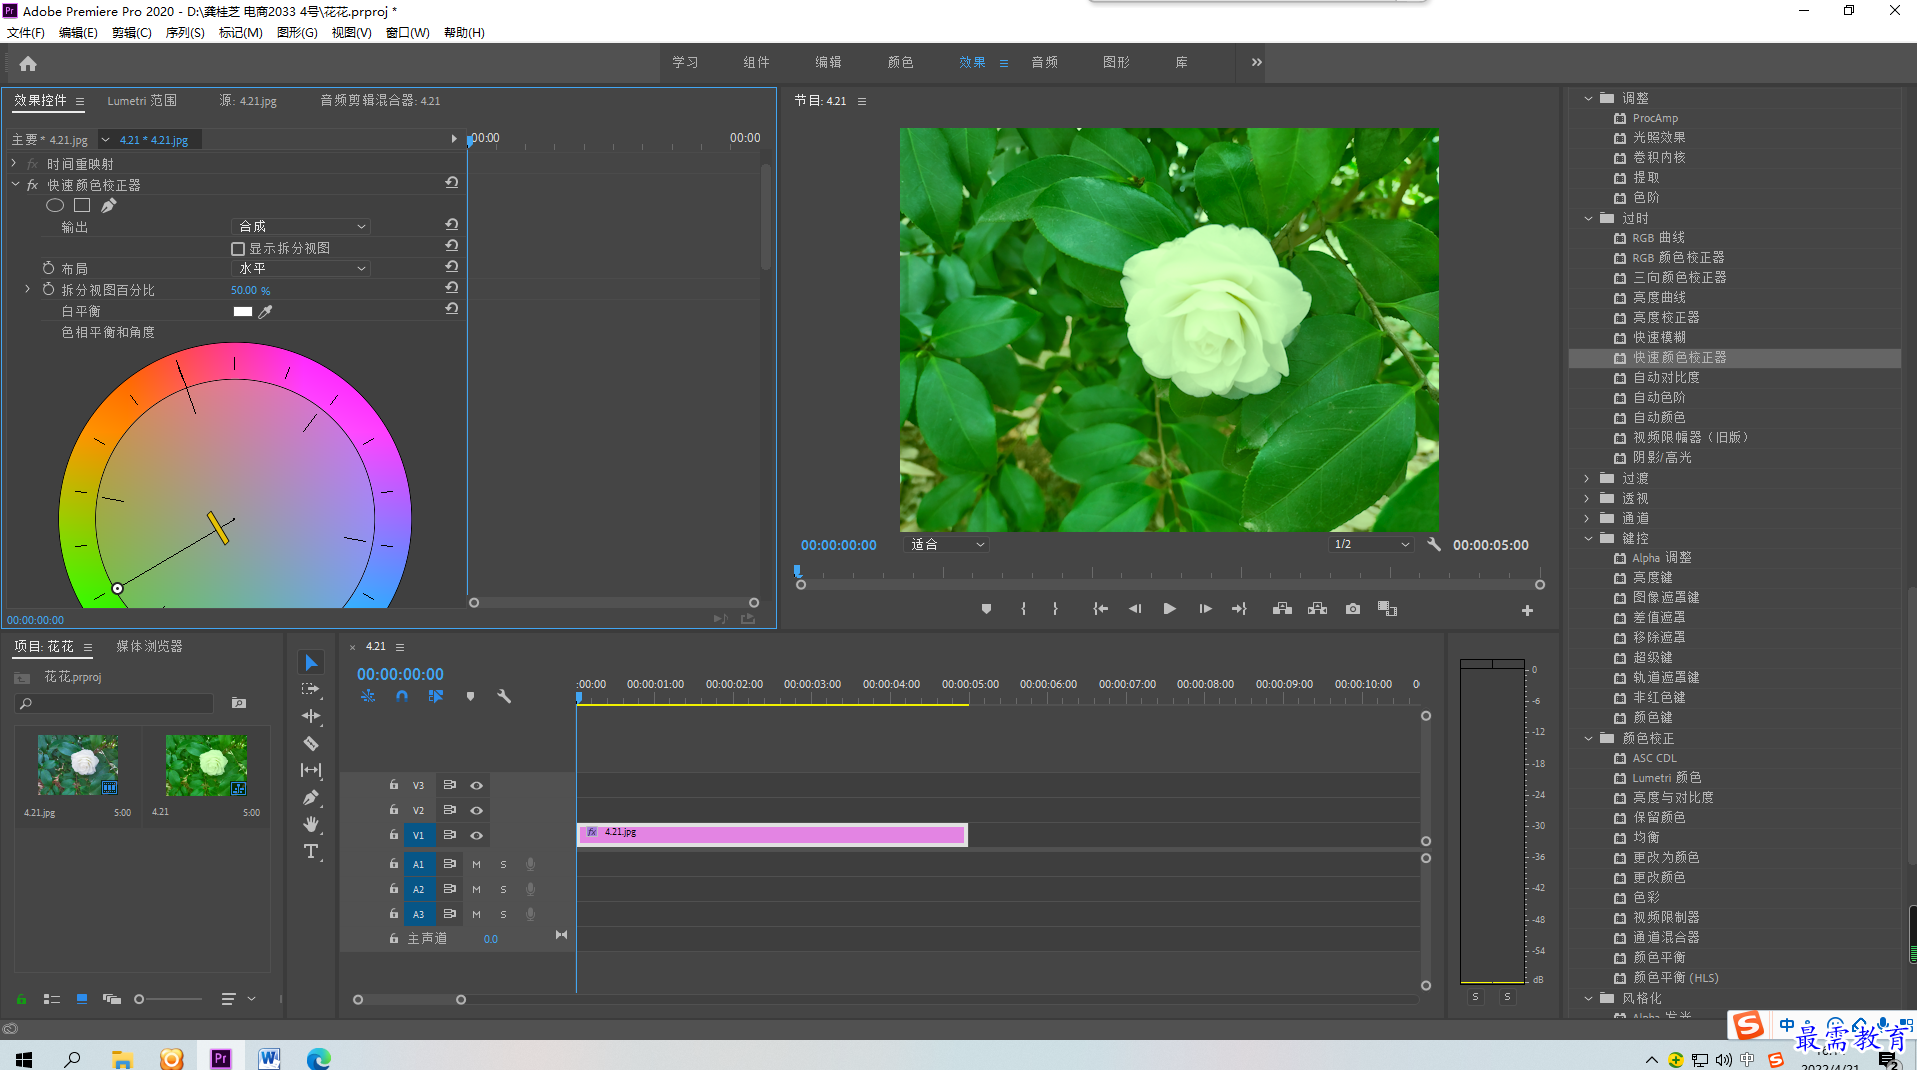The width and height of the screenshot is (1917, 1070).
Task: Open Premiere Pro from taskbar
Action: coord(221,1057)
